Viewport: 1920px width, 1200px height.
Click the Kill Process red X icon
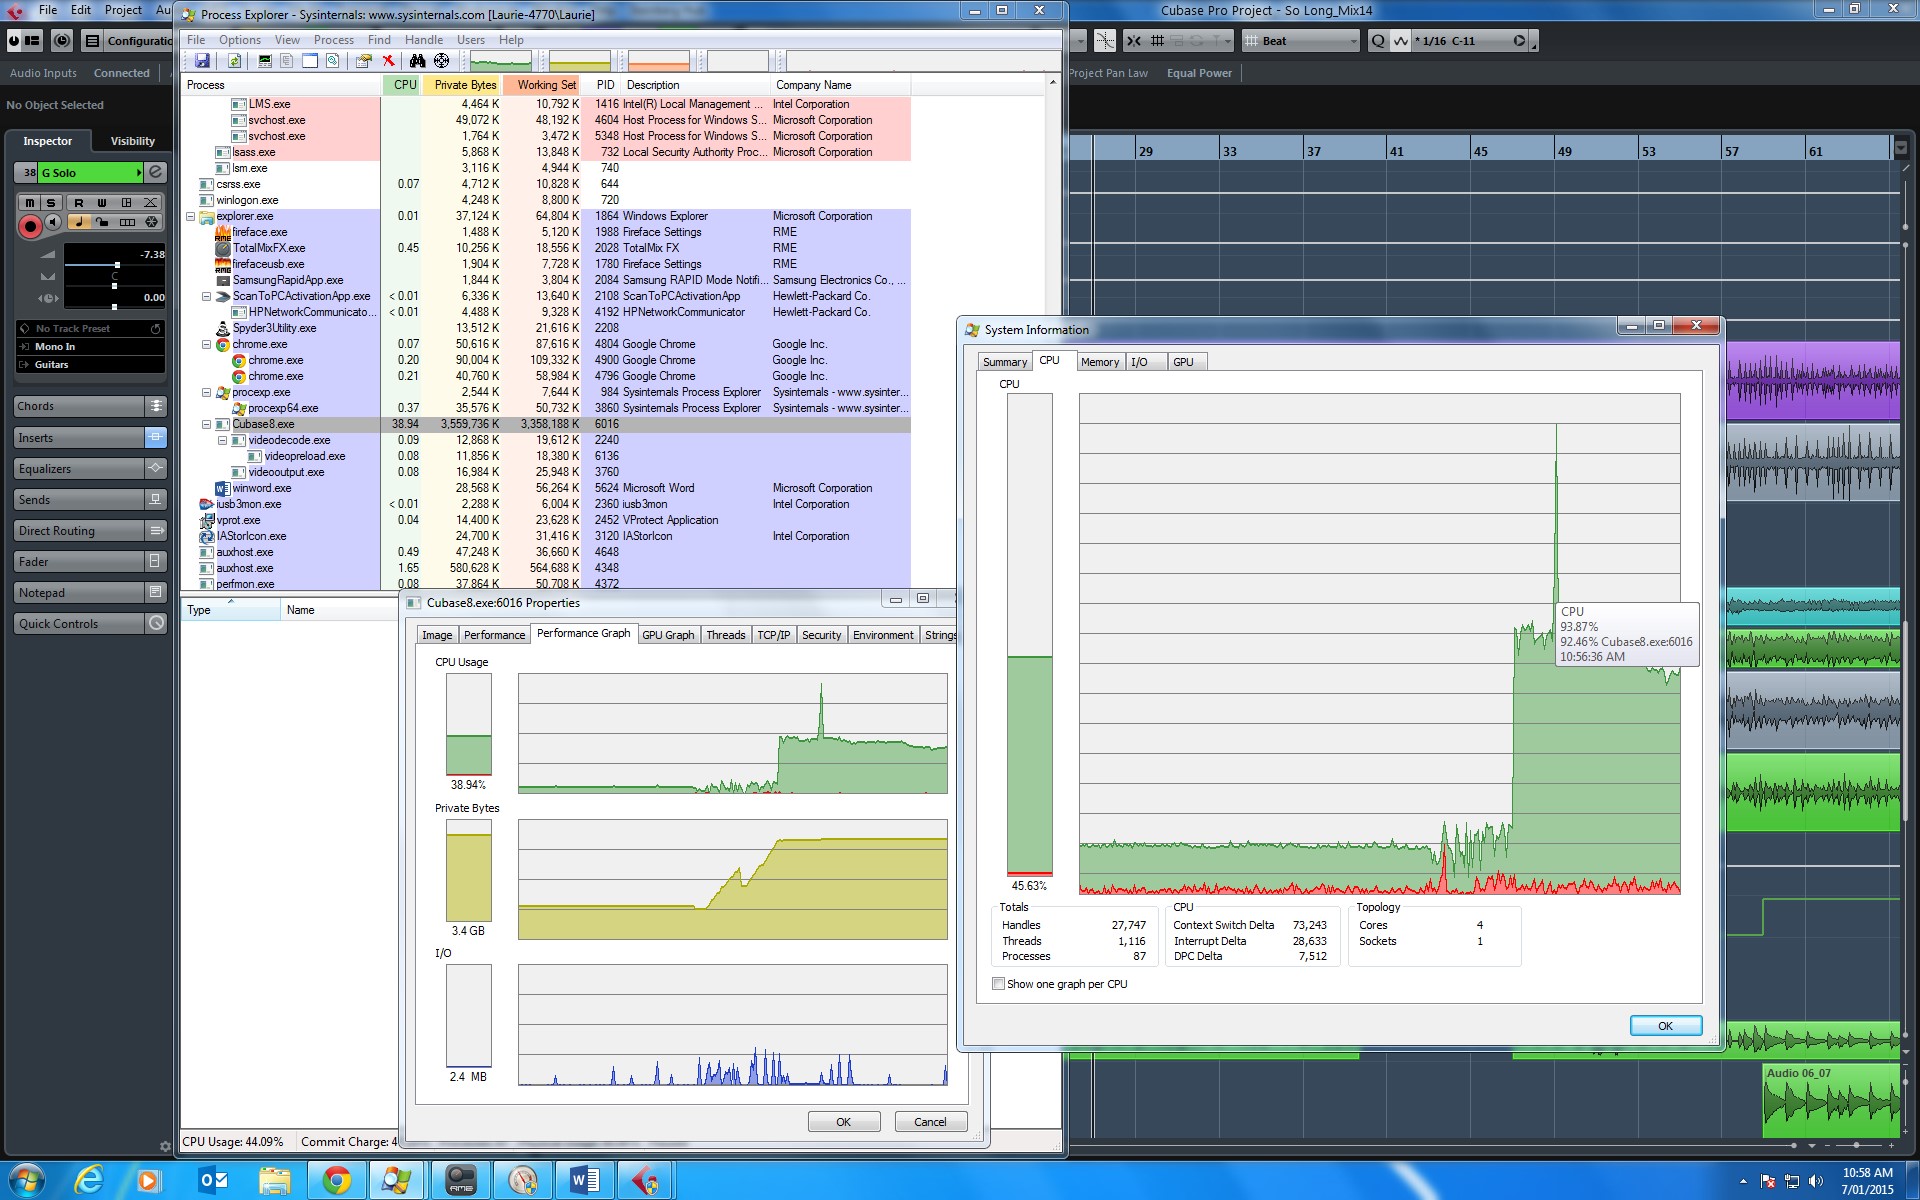(389, 61)
